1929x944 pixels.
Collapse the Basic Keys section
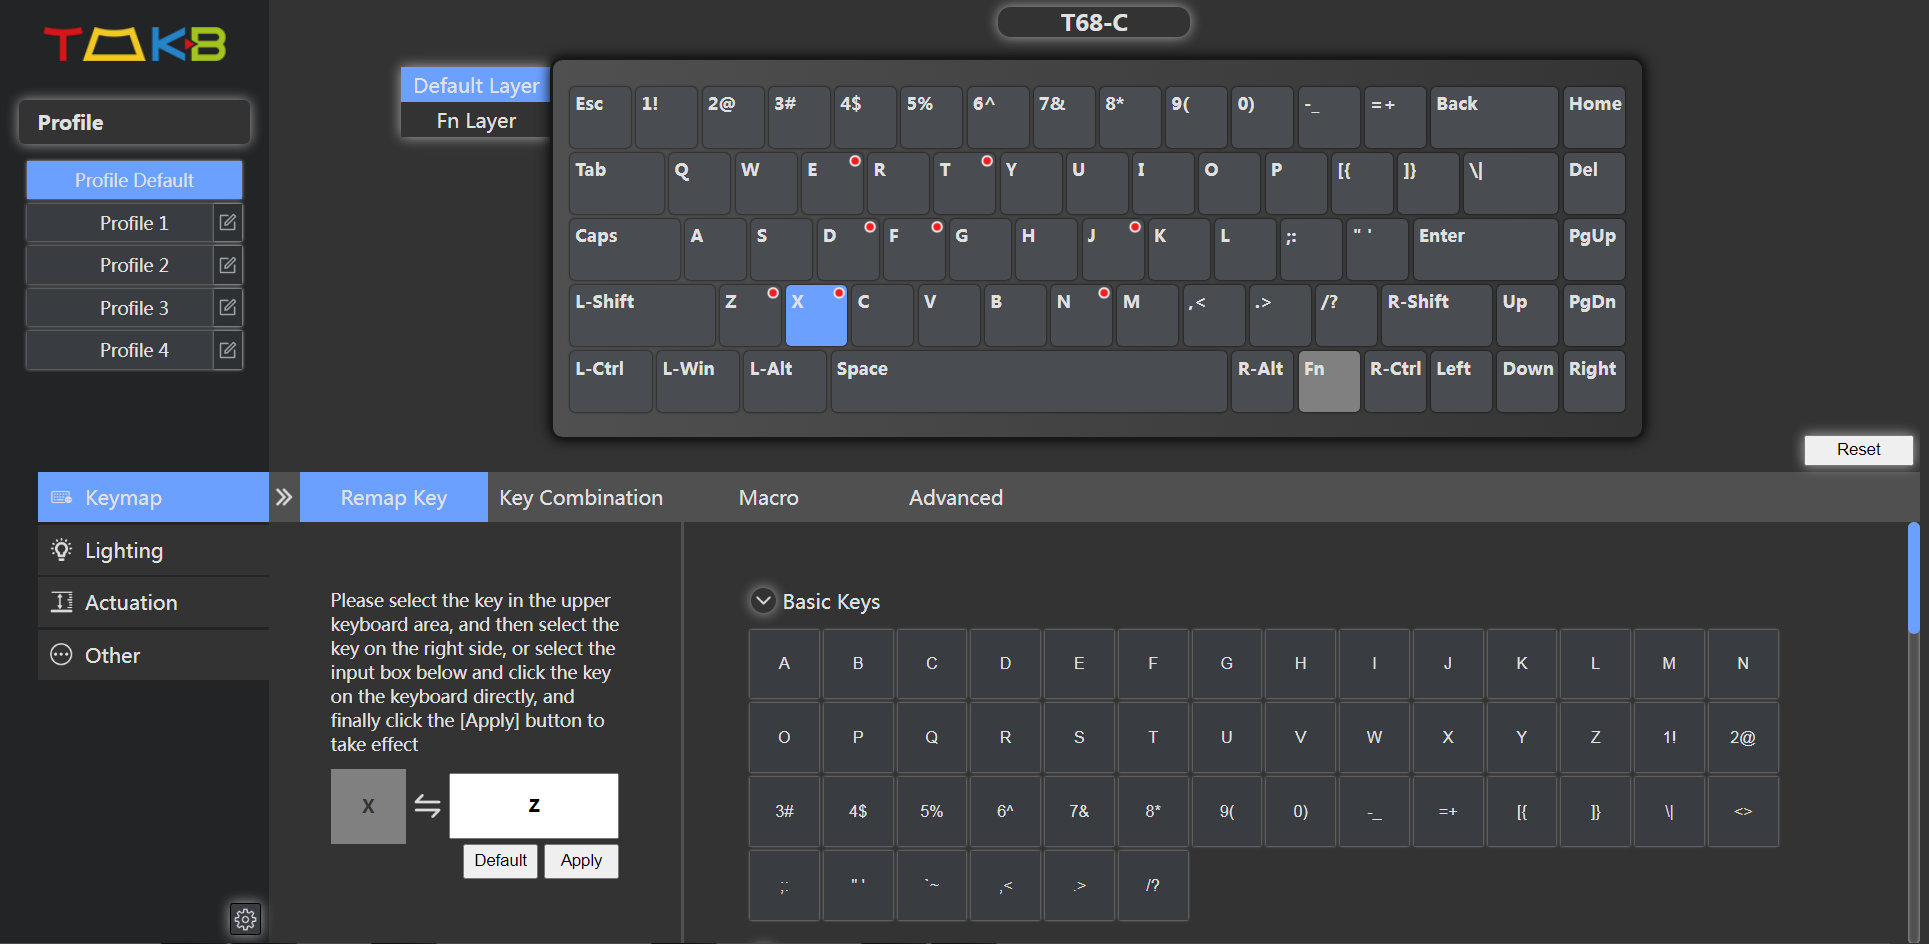pos(763,601)
